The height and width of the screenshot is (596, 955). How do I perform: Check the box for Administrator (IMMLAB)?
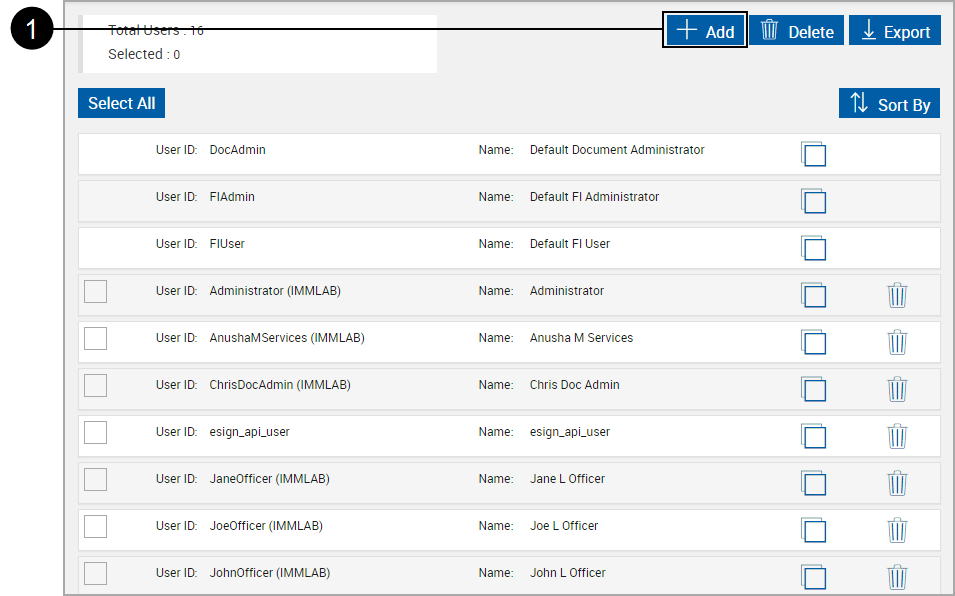pos(95,291)
